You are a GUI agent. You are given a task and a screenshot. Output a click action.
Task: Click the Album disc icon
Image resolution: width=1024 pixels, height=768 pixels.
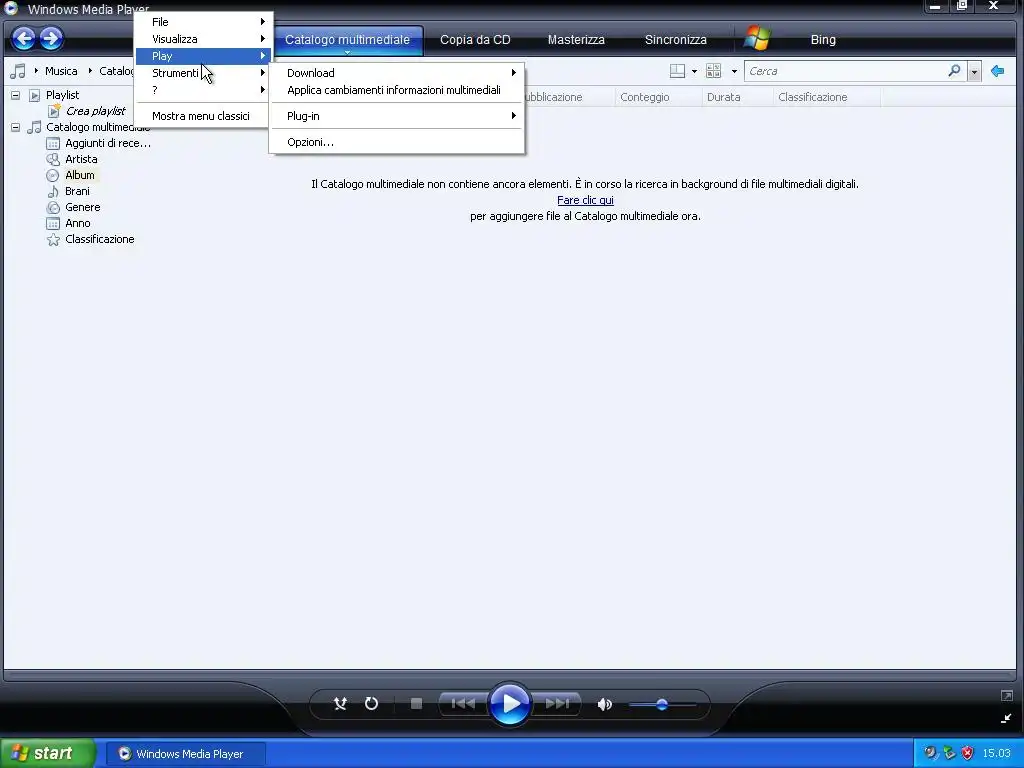(53, 175)
